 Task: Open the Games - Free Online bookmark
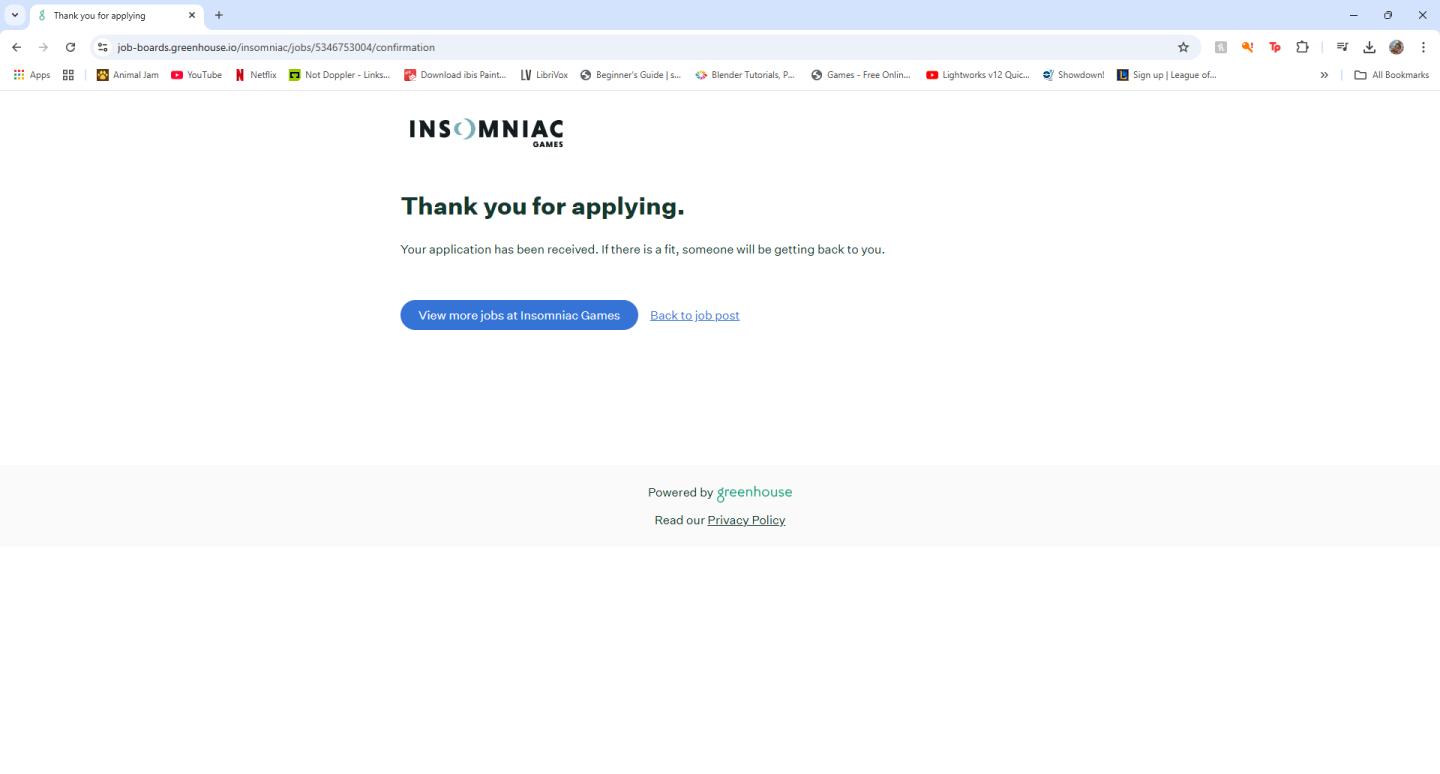tap(860, 75)
